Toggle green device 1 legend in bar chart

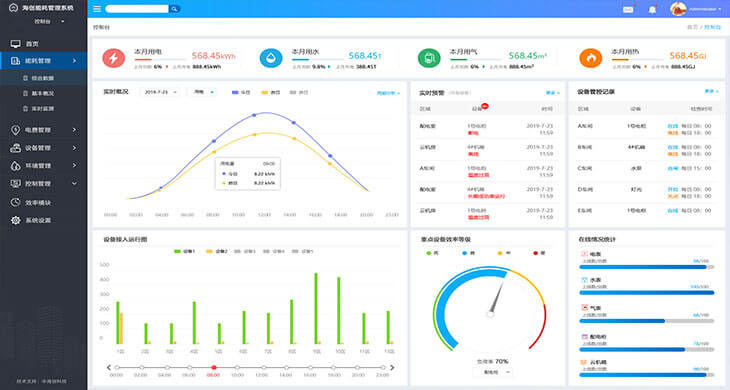pyautogui.click(x=184, y=251)
